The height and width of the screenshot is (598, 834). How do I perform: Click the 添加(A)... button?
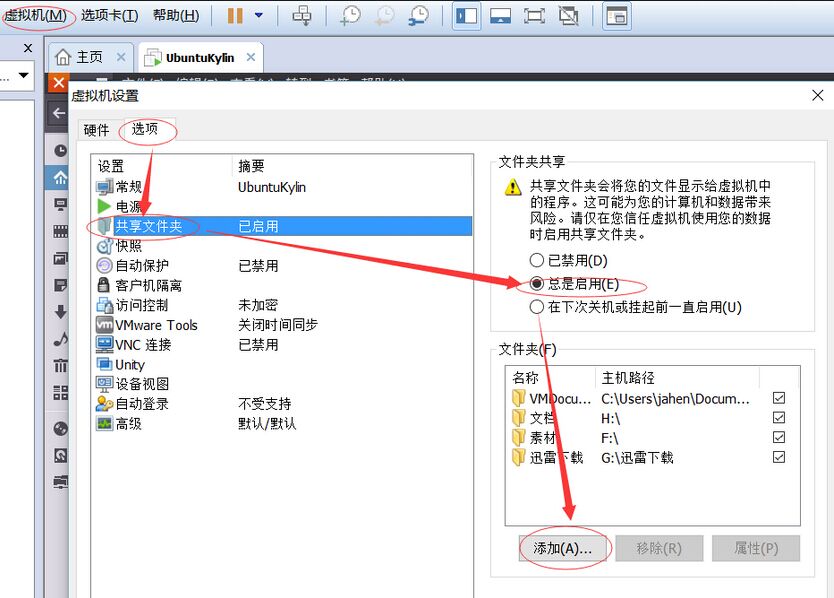(563, 548)
